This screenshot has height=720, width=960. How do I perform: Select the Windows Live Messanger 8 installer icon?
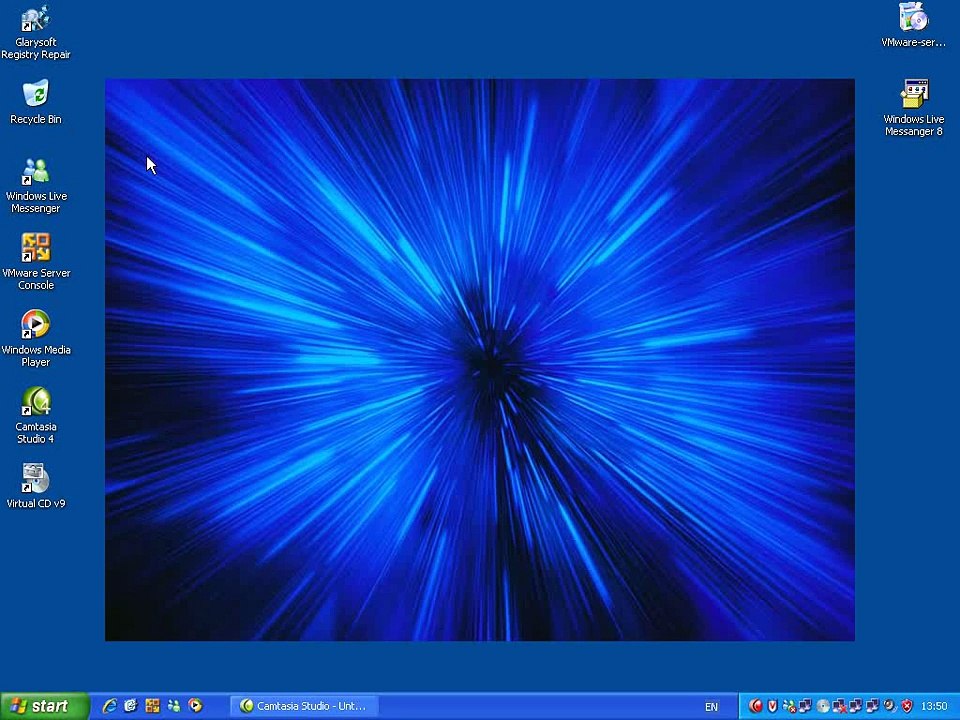[x=913, y=108]
